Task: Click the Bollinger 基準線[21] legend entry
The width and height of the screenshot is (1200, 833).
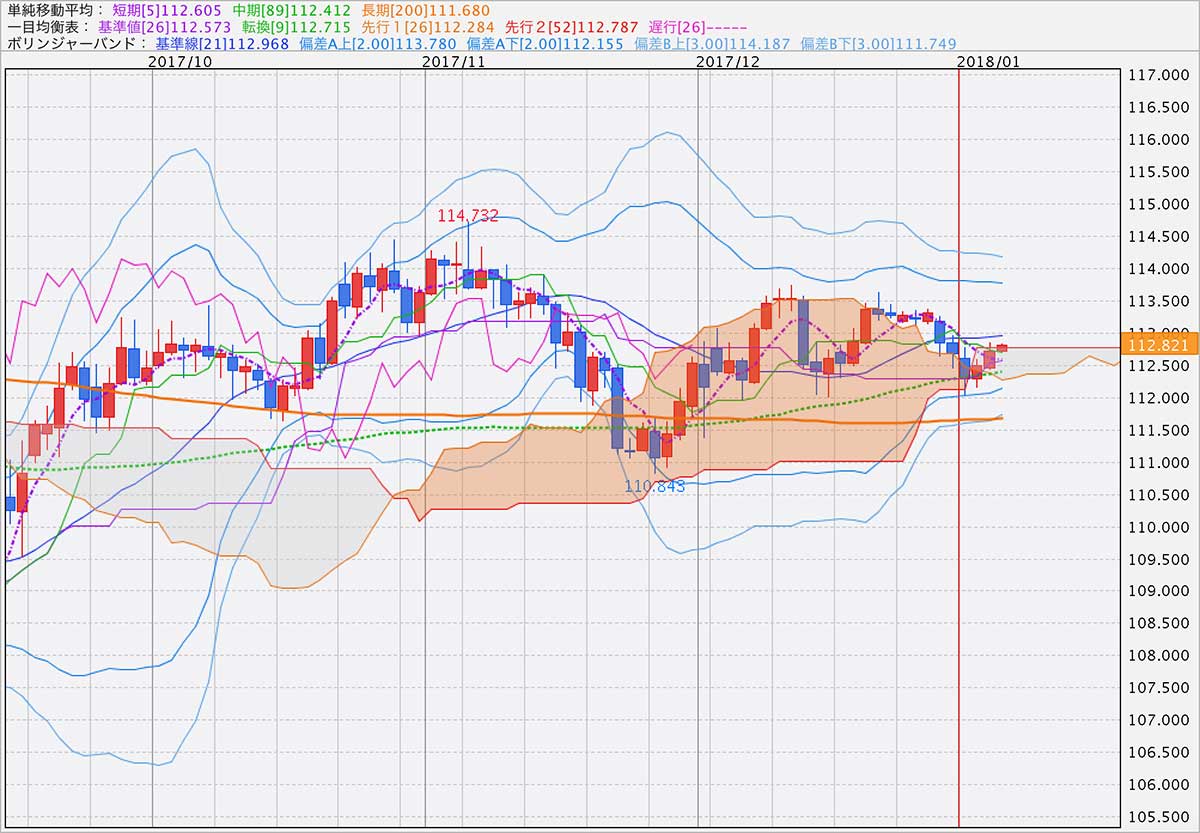Action: click(x=221, y=44)
